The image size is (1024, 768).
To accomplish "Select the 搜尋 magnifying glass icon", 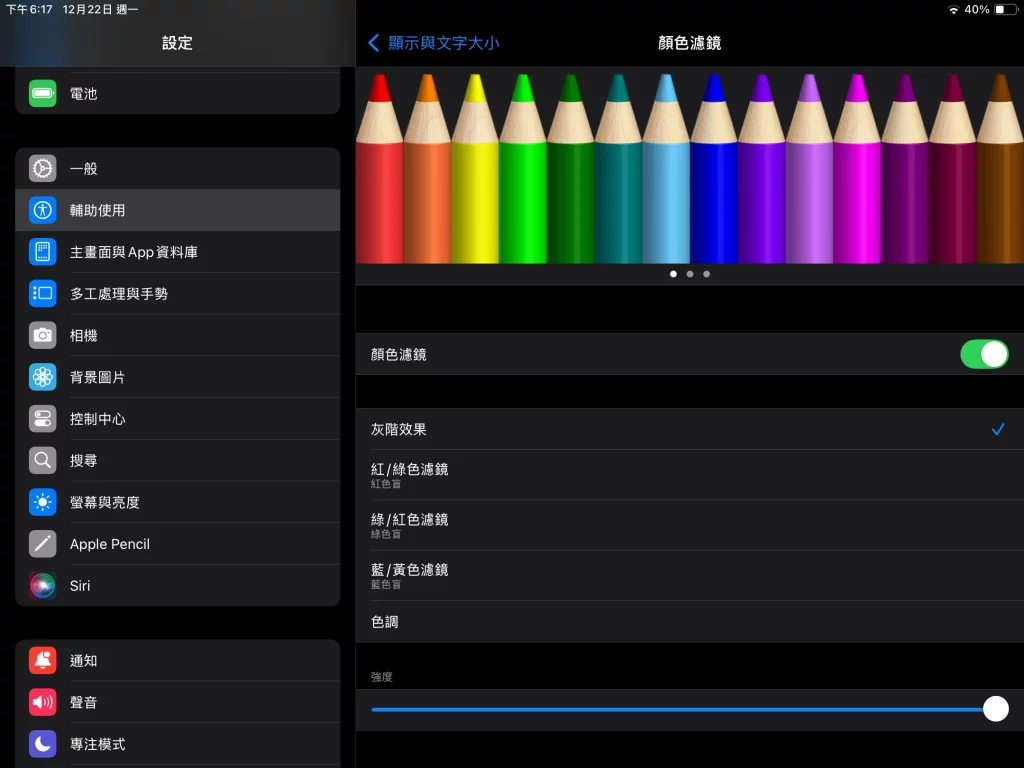I will tap(42, 460).
